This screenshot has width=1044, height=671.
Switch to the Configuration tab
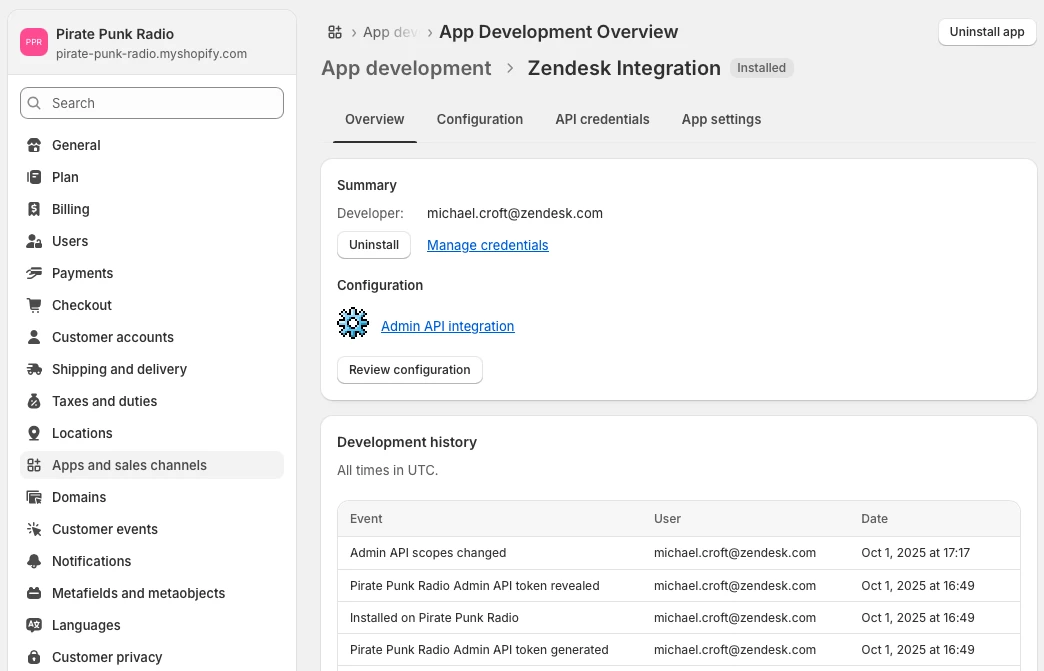click(480, 119)
